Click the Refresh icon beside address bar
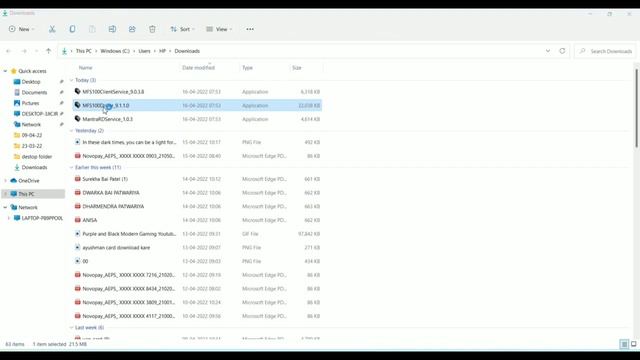 tap(562, 51)
